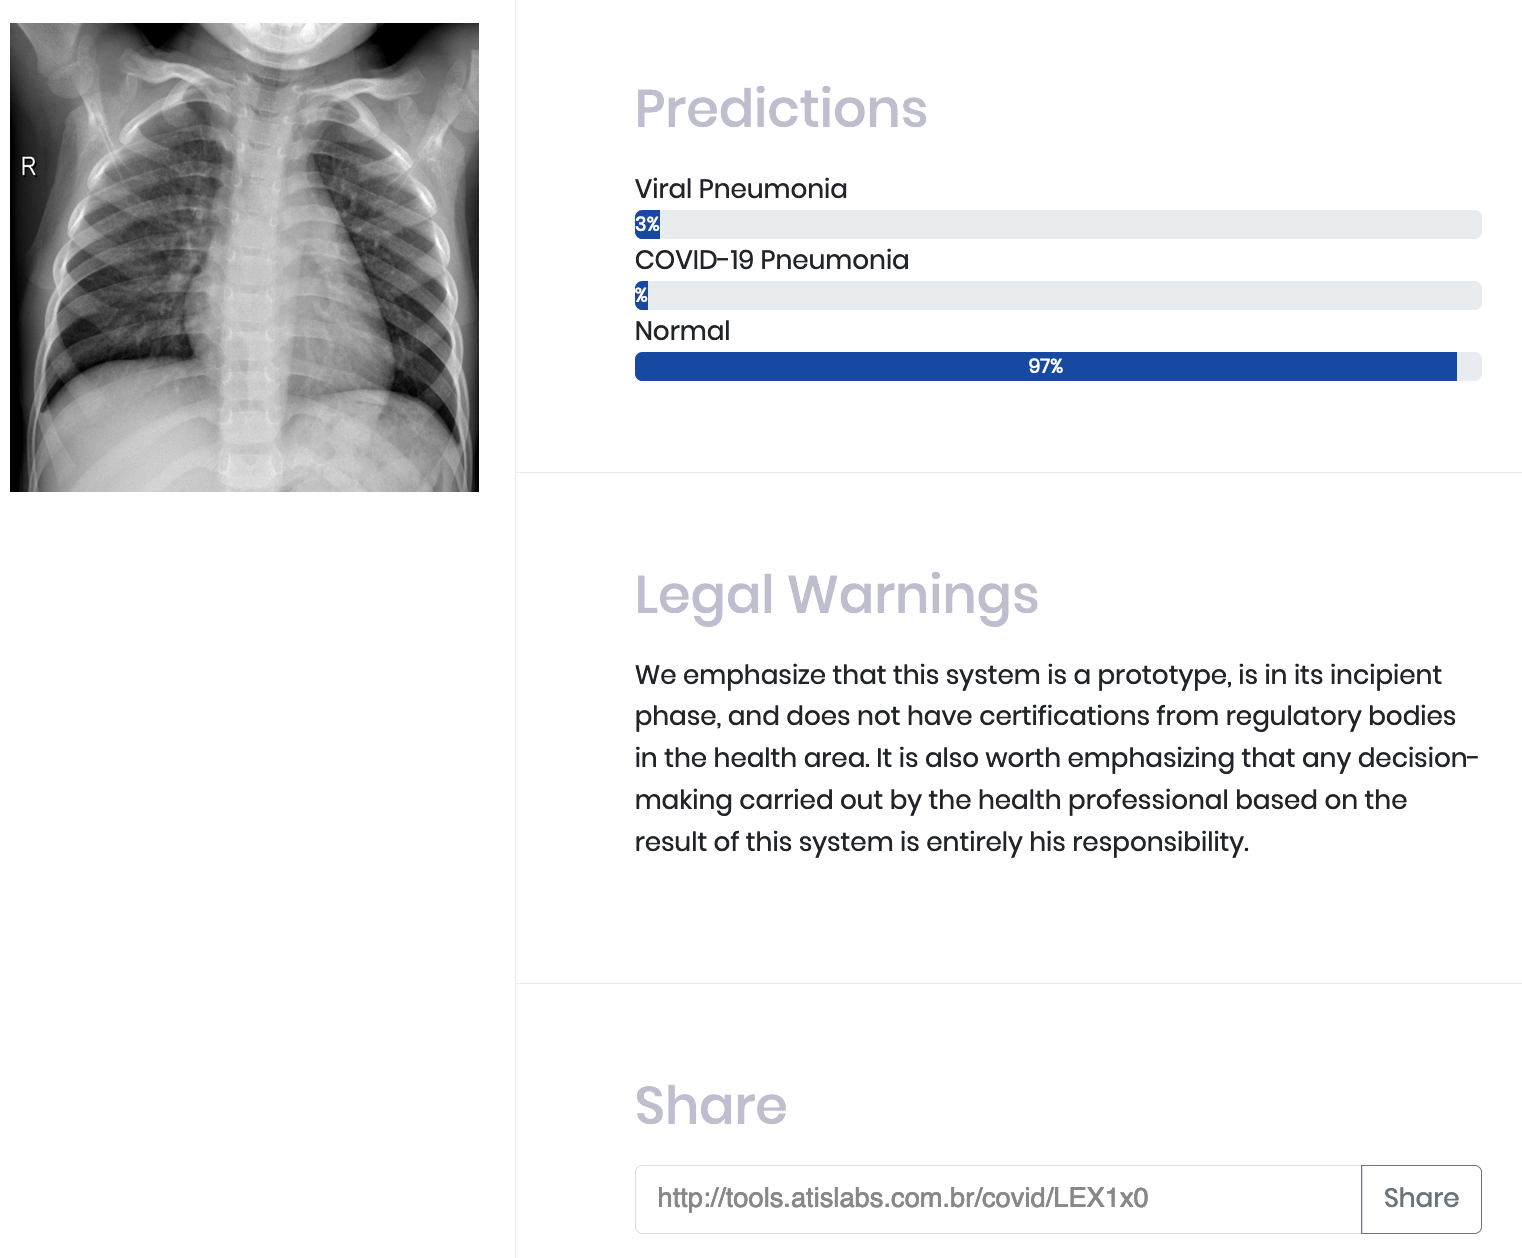Image resolution: width=1522 pixels, height=1258 pixels.
Task: Click the Predictions heading
Action: point(781,108)
